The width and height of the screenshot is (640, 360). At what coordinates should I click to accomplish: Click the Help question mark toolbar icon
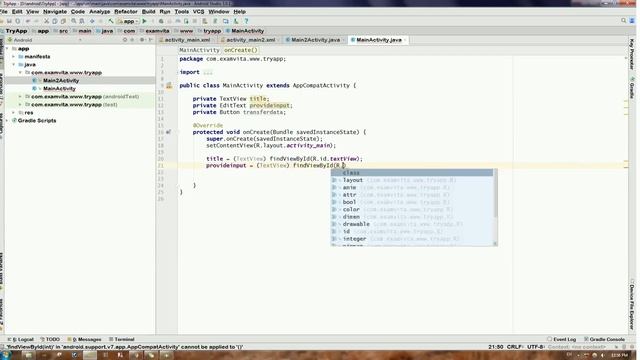(246, 21)
